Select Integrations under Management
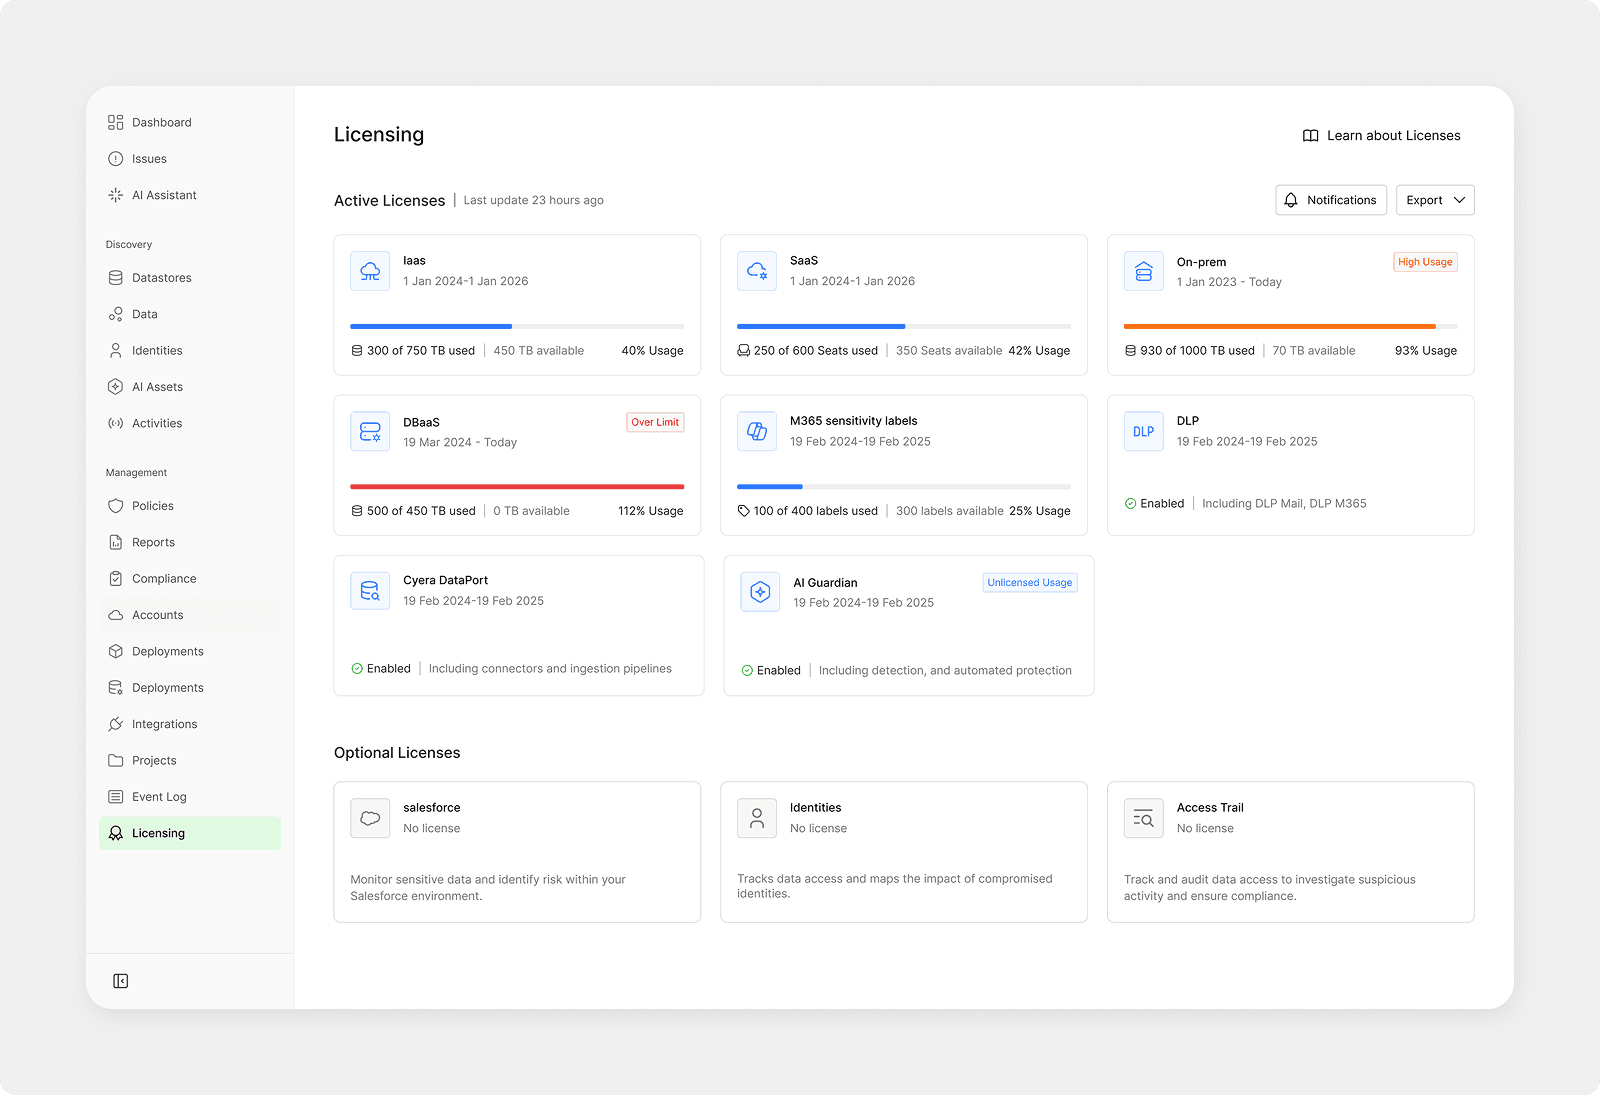Screen dimensions: 1600x1096 pyautogui.click(x=163, y=723)
